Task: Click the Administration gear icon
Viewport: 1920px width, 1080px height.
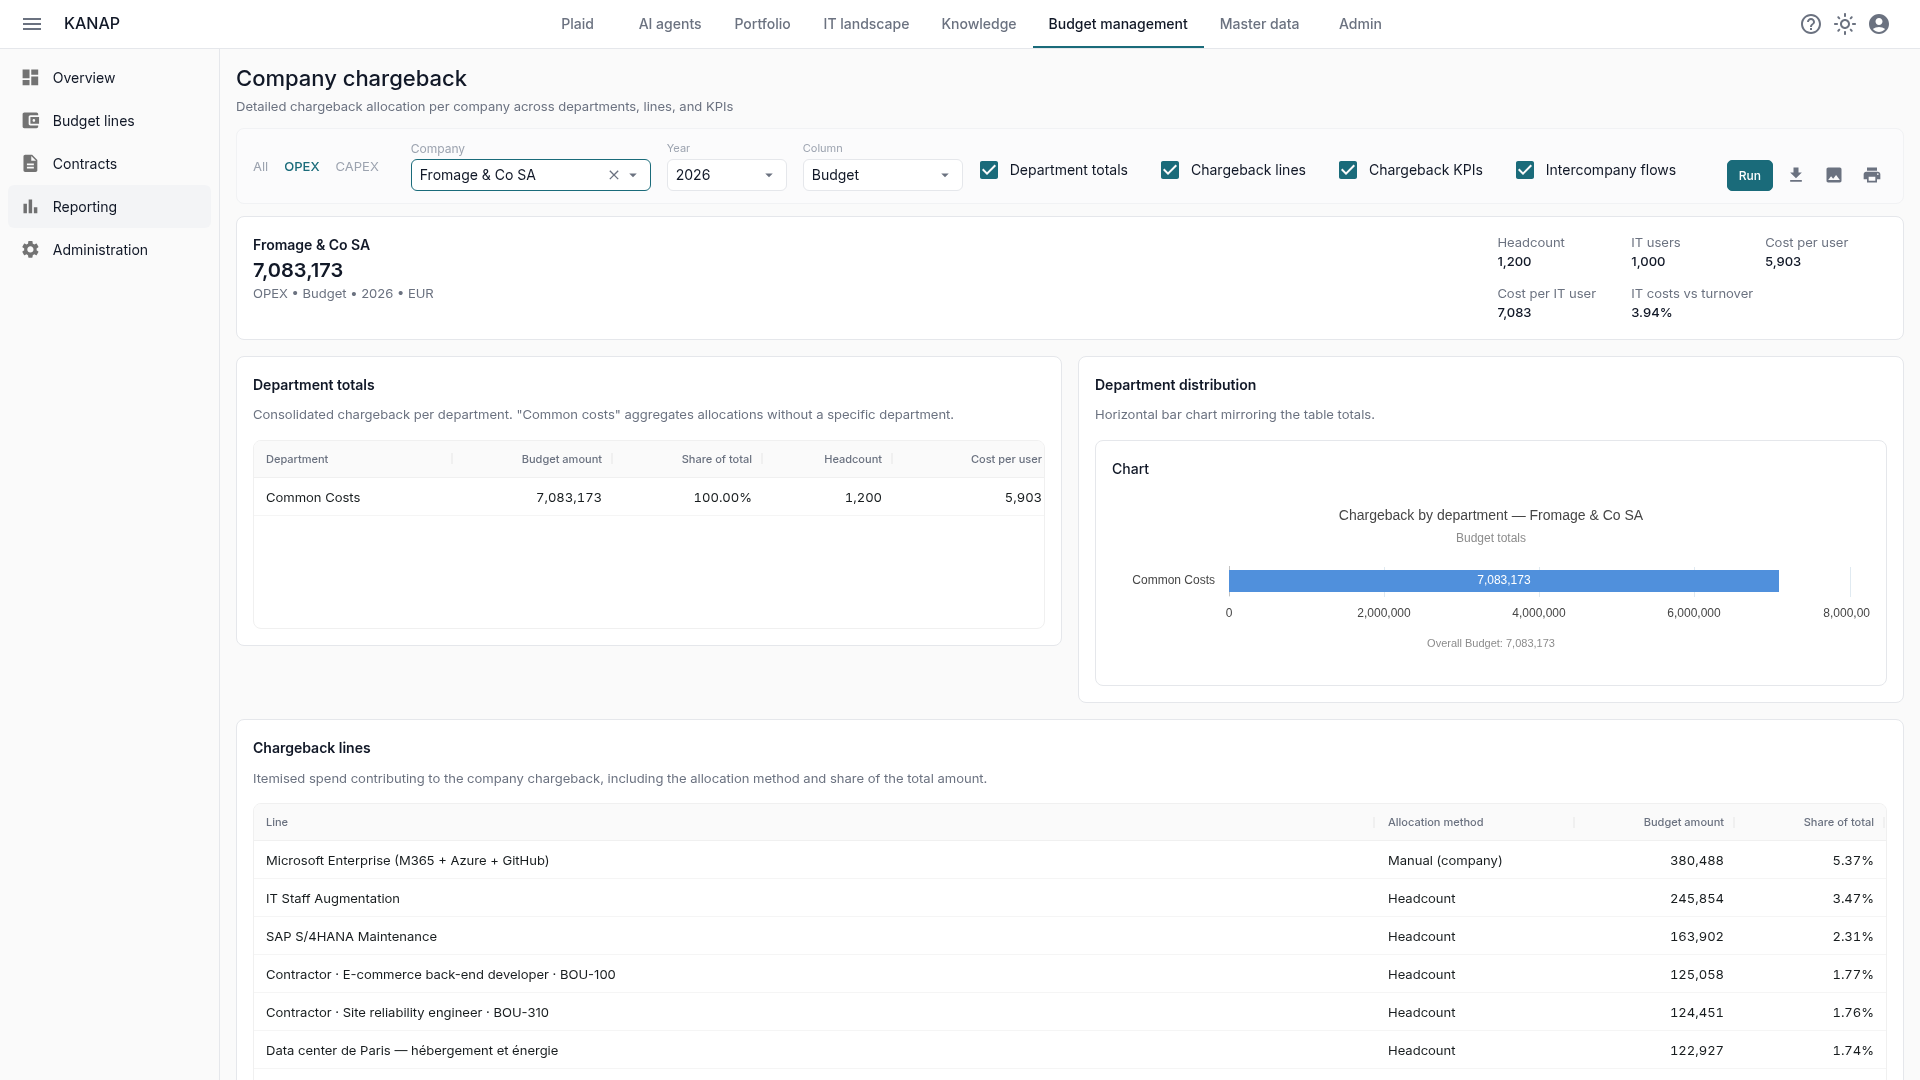Action: coord(31,250)
